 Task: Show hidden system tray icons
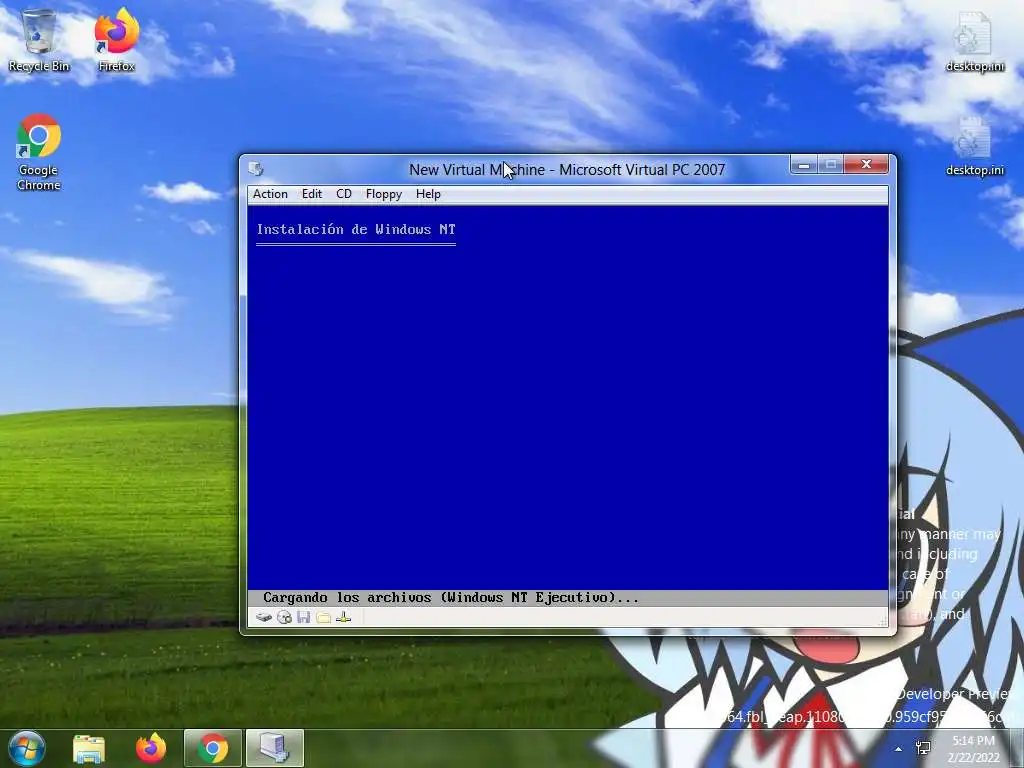click(x=899, y=749)
